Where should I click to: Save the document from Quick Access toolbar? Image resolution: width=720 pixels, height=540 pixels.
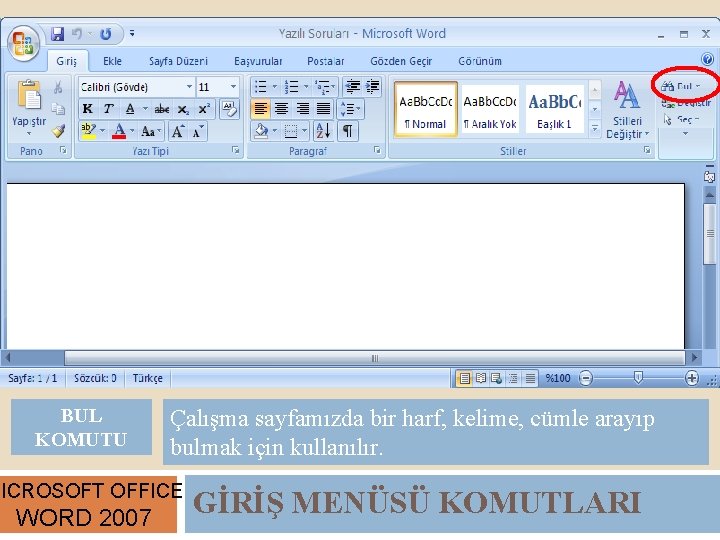click(57, 34)
